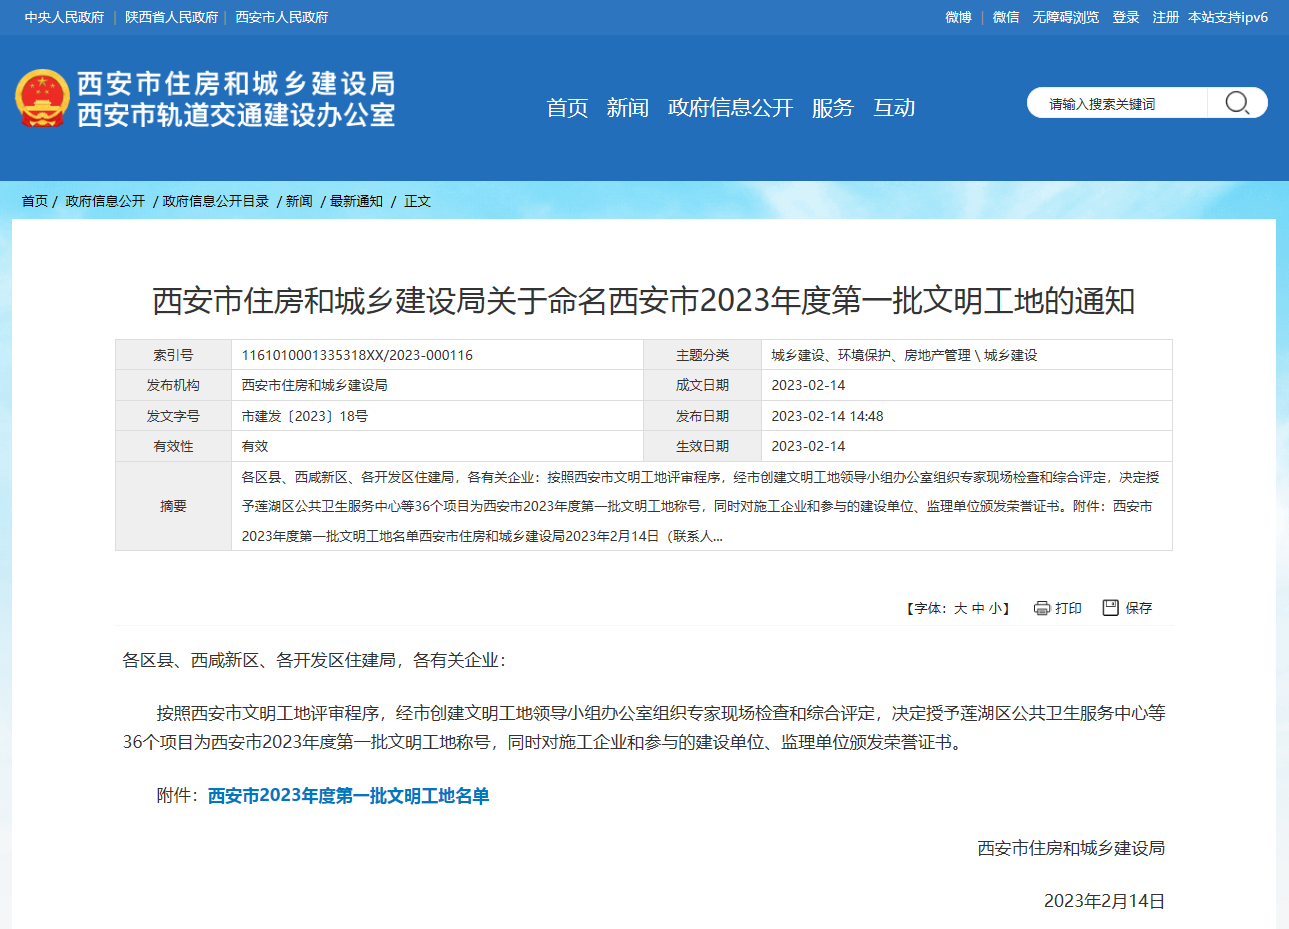Click 发布日期 value 2023-02-14 14:48
This screenshot has height=929, width=1289.
point(827,416)
